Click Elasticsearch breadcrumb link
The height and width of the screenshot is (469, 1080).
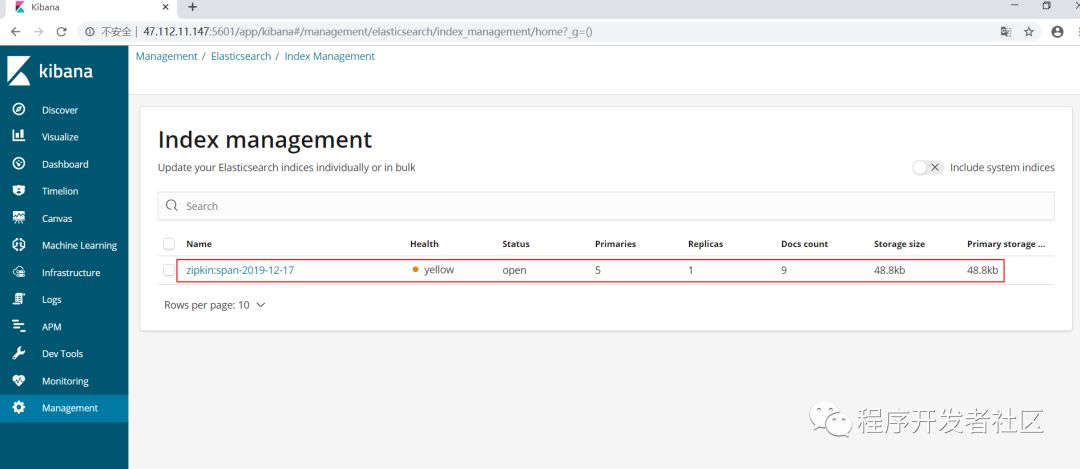[241, 56]
